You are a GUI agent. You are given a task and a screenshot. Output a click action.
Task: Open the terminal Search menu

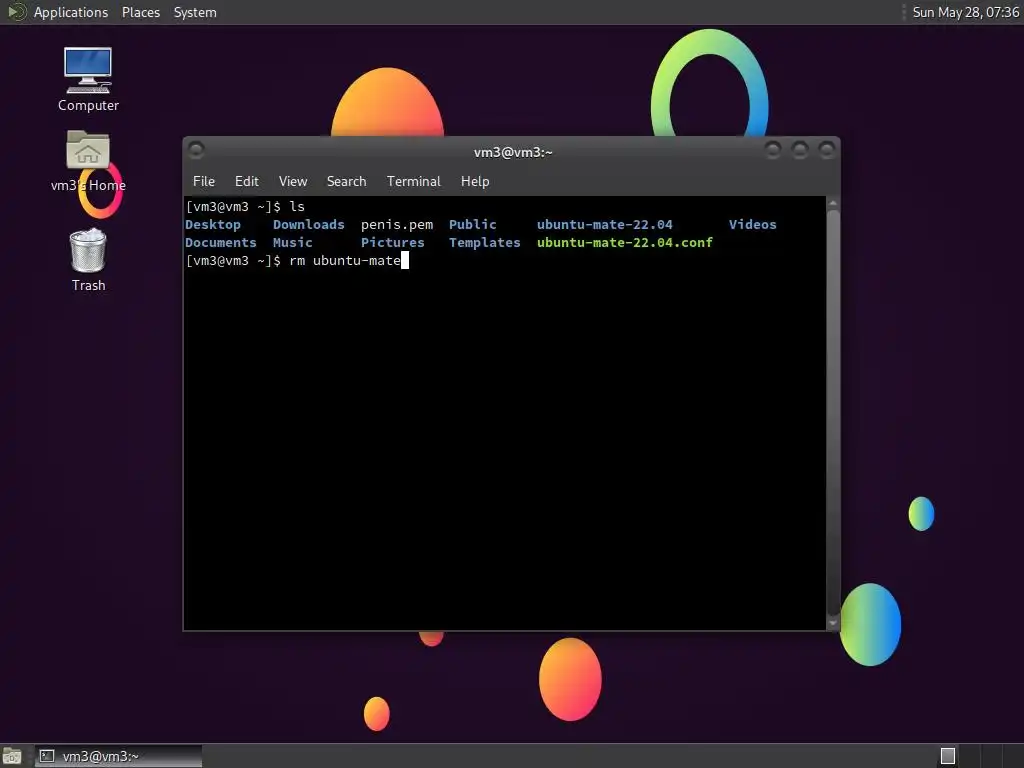346,181
